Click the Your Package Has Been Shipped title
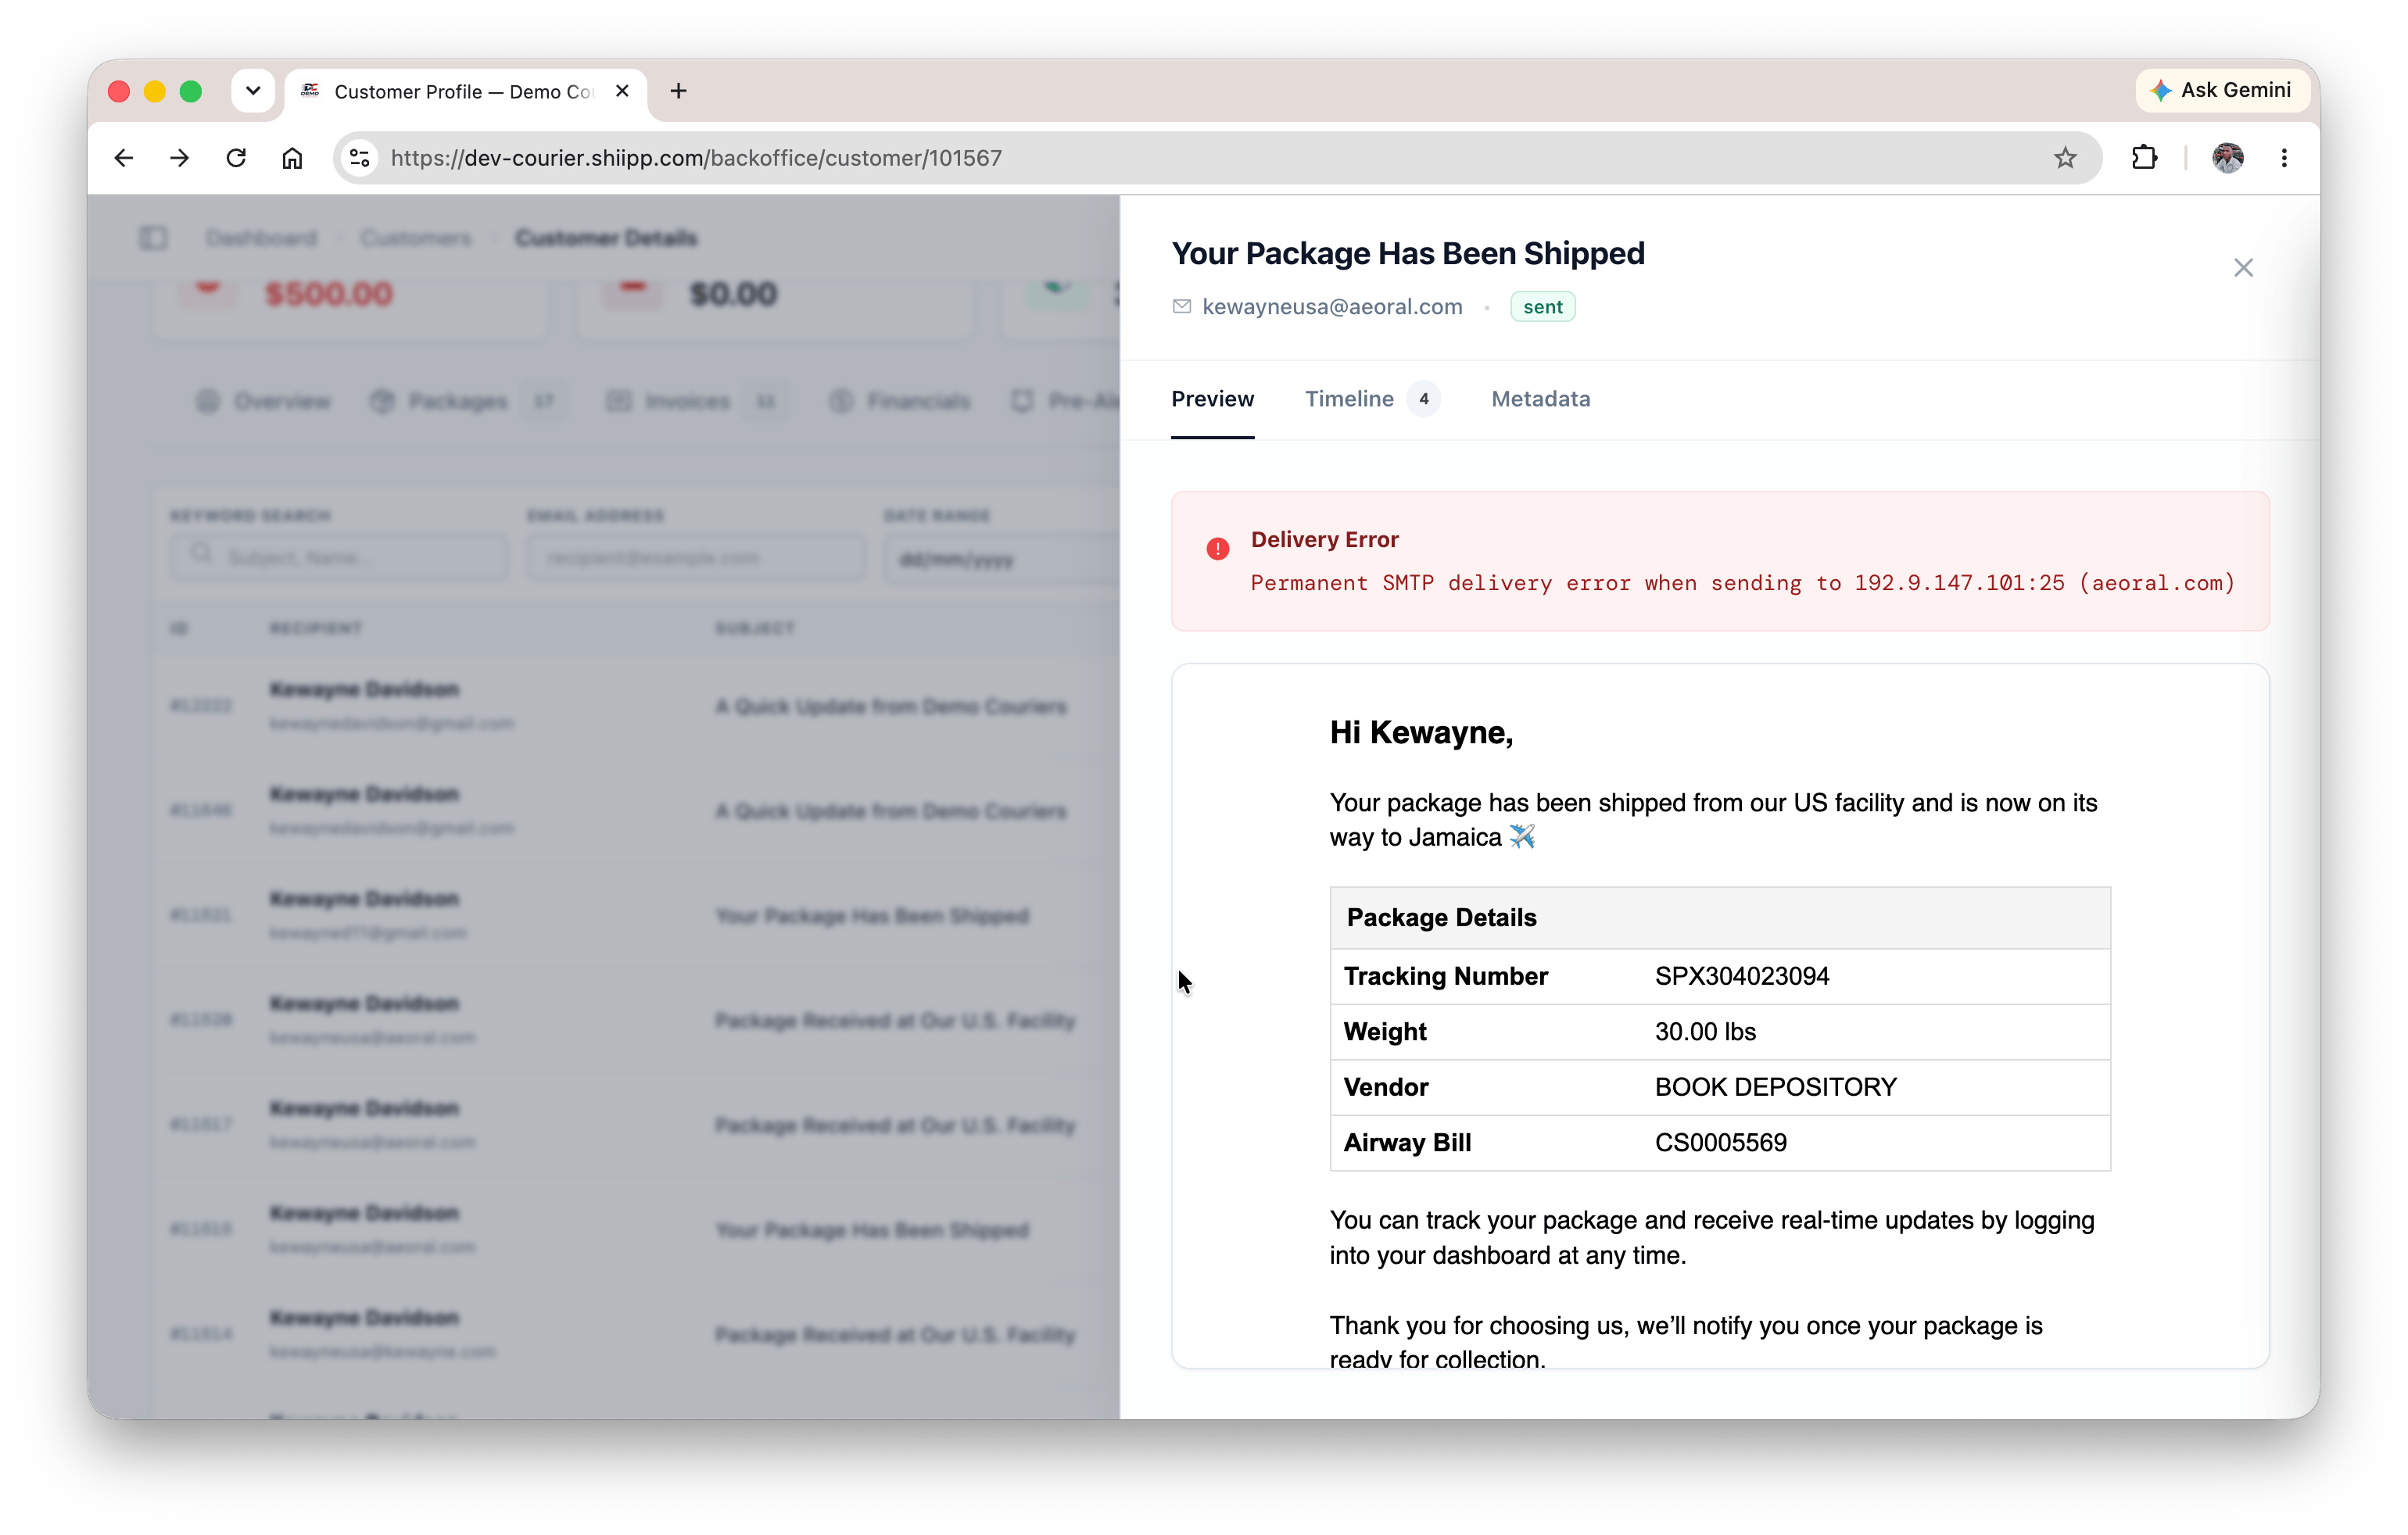Screen dimensions: 2408x1535 1408,253
